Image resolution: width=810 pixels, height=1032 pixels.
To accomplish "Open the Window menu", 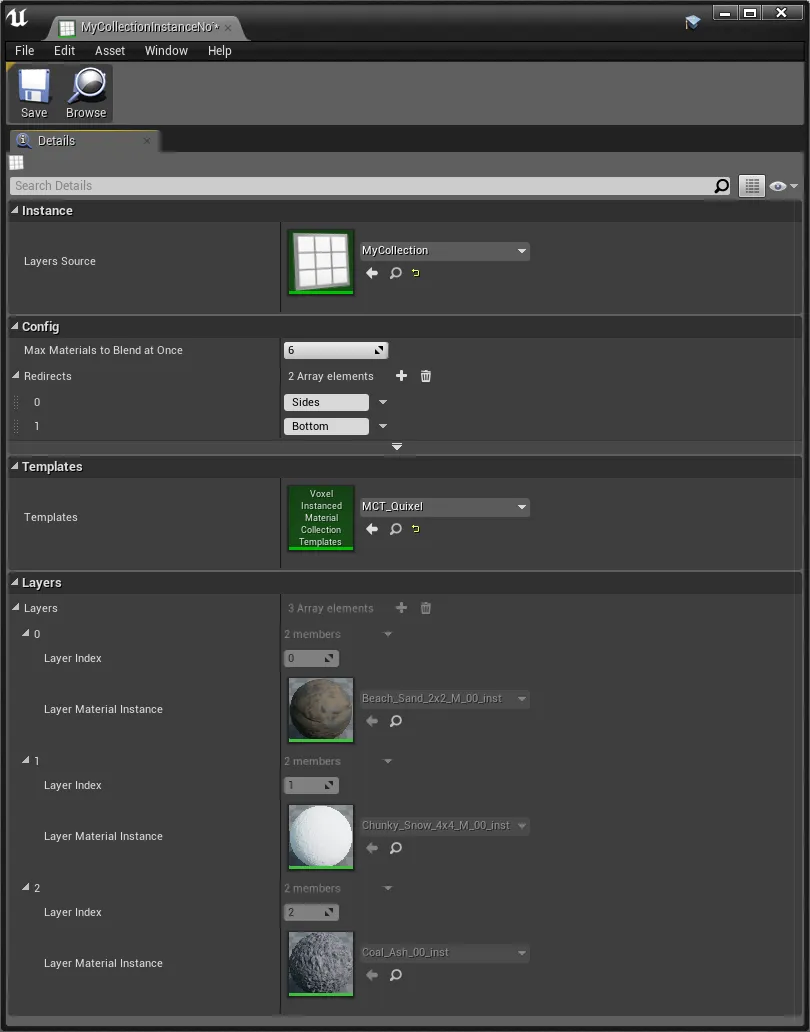I will pos(166,51).
